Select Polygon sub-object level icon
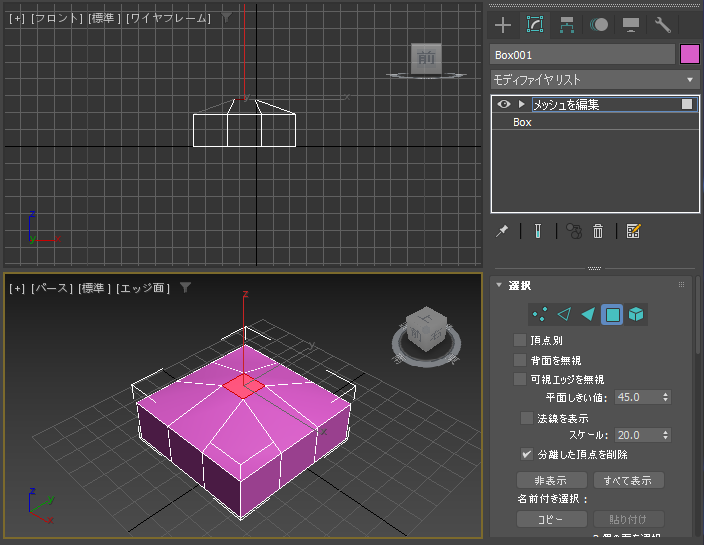Viewport: 704px width, 545px height. coord(612,314)
